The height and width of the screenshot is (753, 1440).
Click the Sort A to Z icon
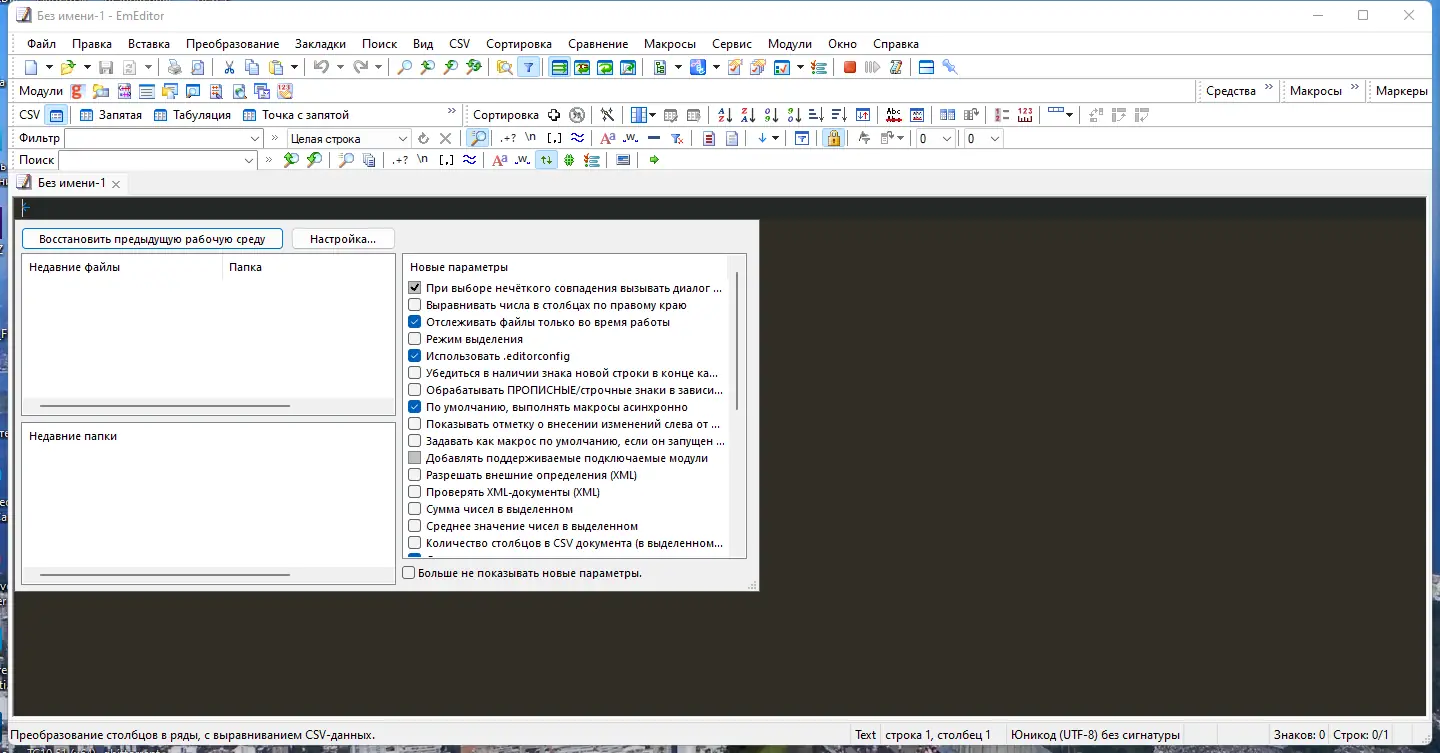[725, 115]
